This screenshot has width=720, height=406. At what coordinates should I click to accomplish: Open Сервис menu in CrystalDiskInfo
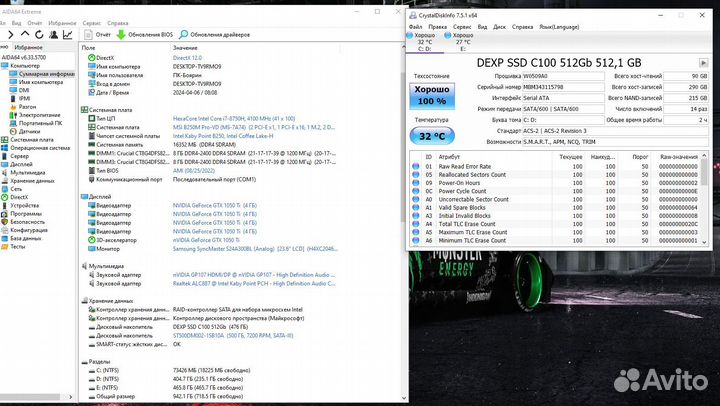point(462,27)
